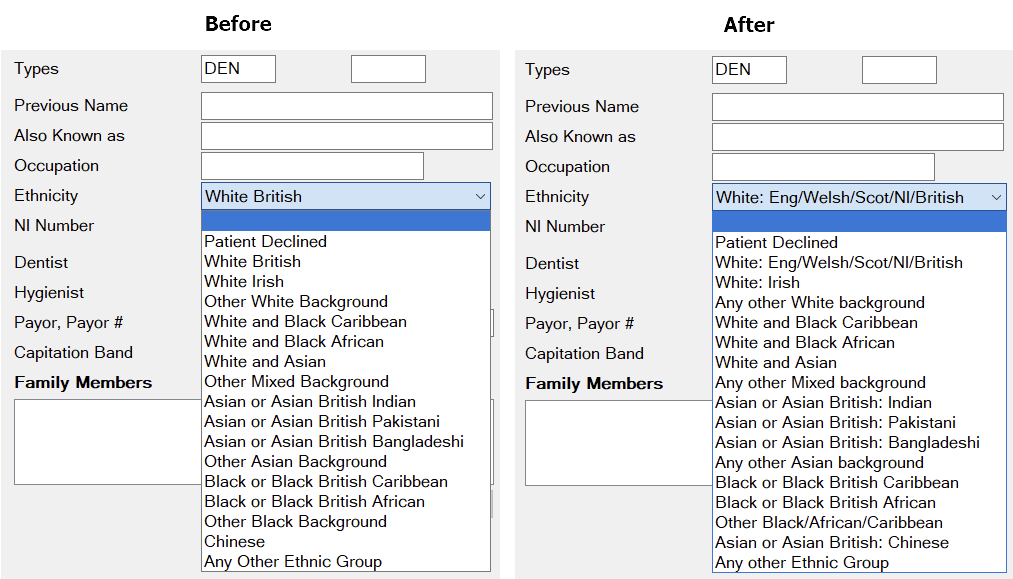
Task: Click DEN Types box in After panel
Action: tap(749, 70)
